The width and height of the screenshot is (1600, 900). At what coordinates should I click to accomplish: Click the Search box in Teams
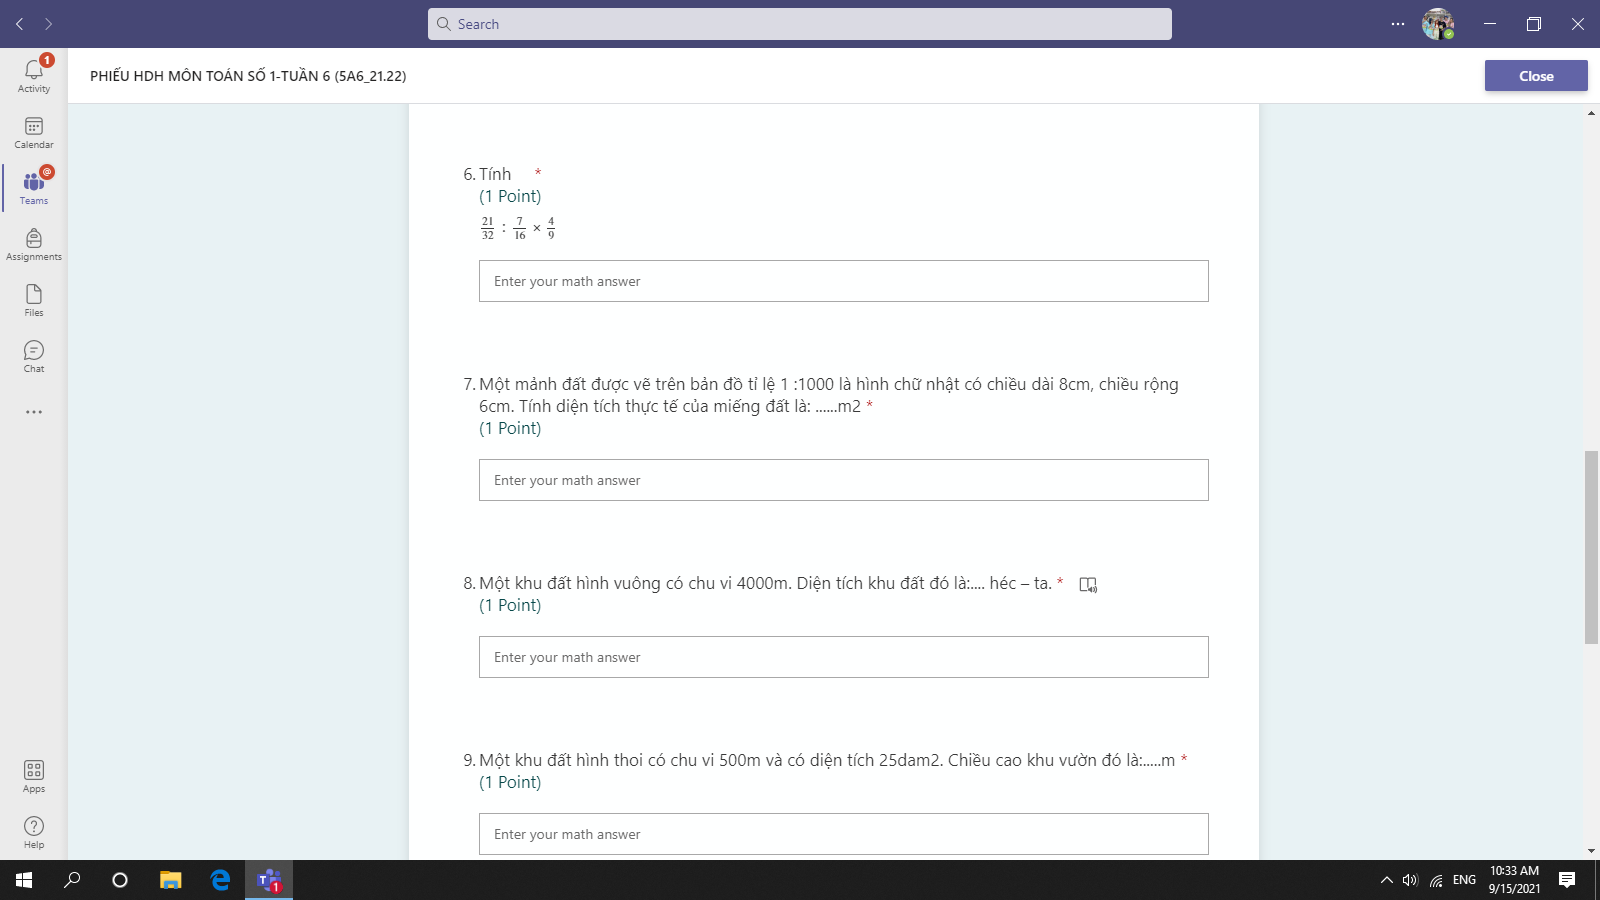point(800,24)
